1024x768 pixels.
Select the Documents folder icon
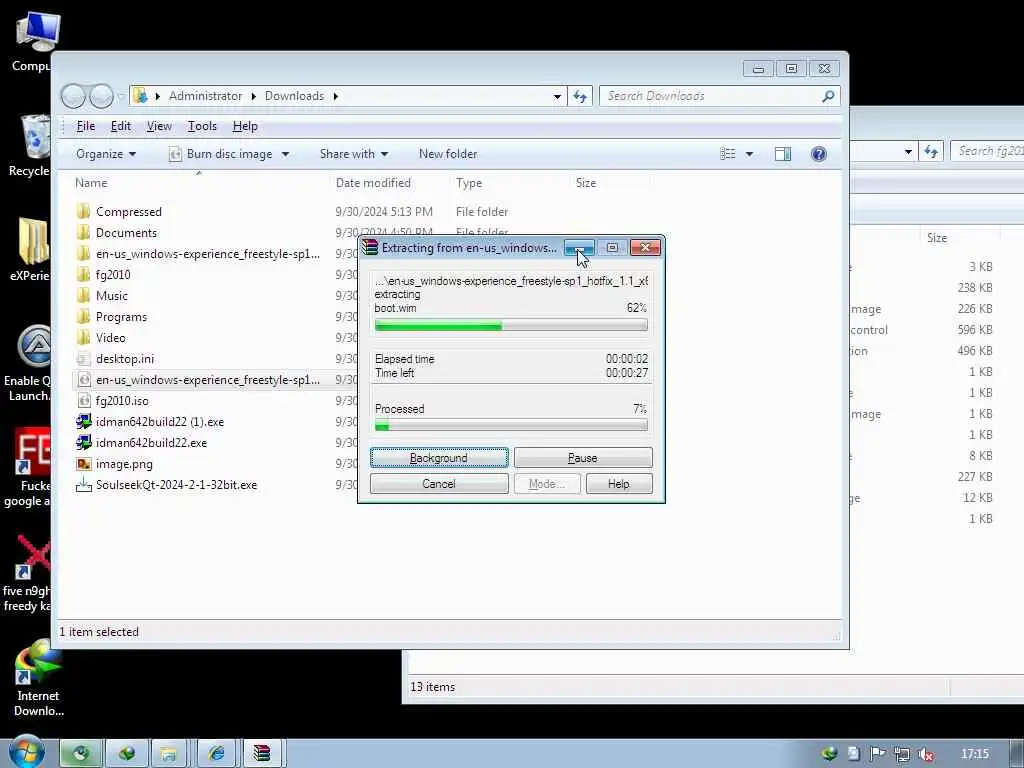coord(83,232)
